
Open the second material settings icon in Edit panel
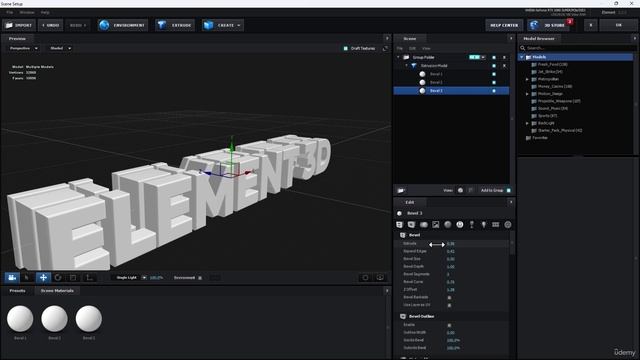click(411, 224)
